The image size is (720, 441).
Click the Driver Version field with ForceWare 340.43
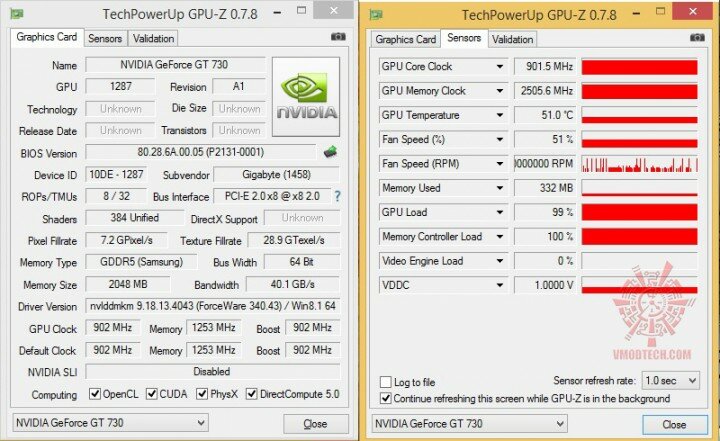click(213, 306)
